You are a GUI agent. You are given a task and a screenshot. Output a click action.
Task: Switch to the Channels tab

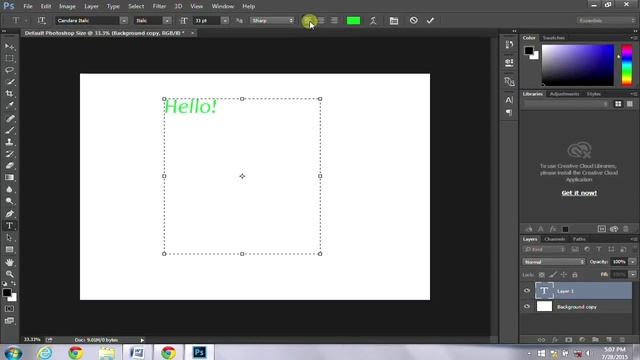[x=554, y=239]
